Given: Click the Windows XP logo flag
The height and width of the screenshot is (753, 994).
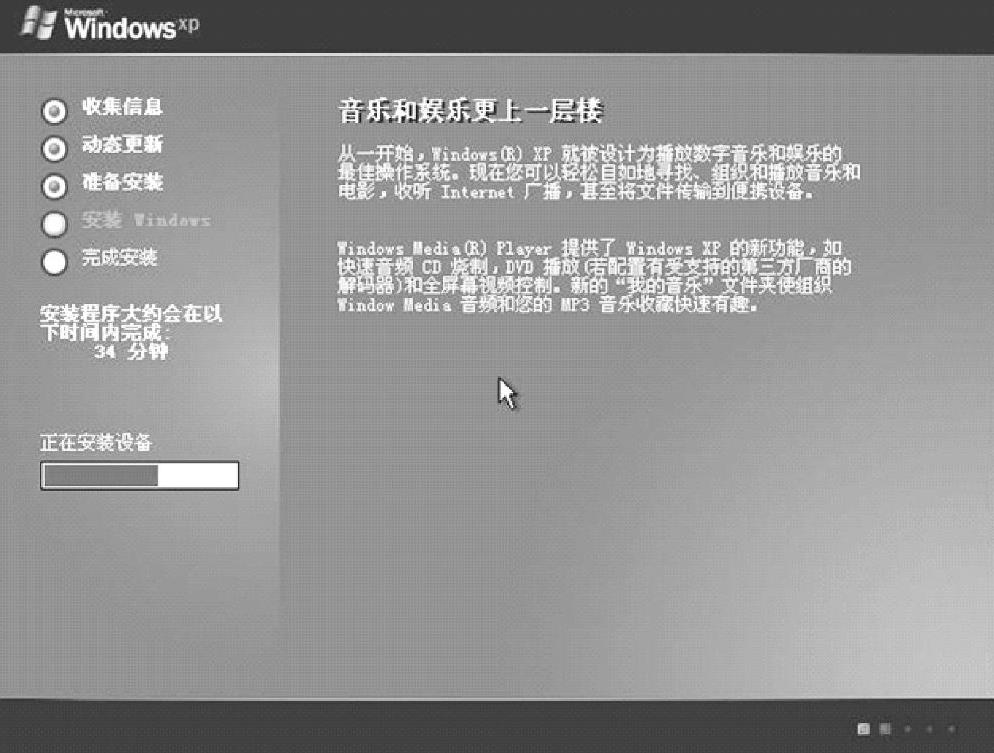Looking at the screenshot, I should coord(38,23).
